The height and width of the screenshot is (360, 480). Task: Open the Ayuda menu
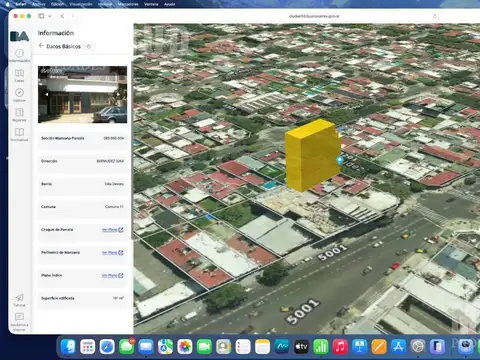[169, 4]
